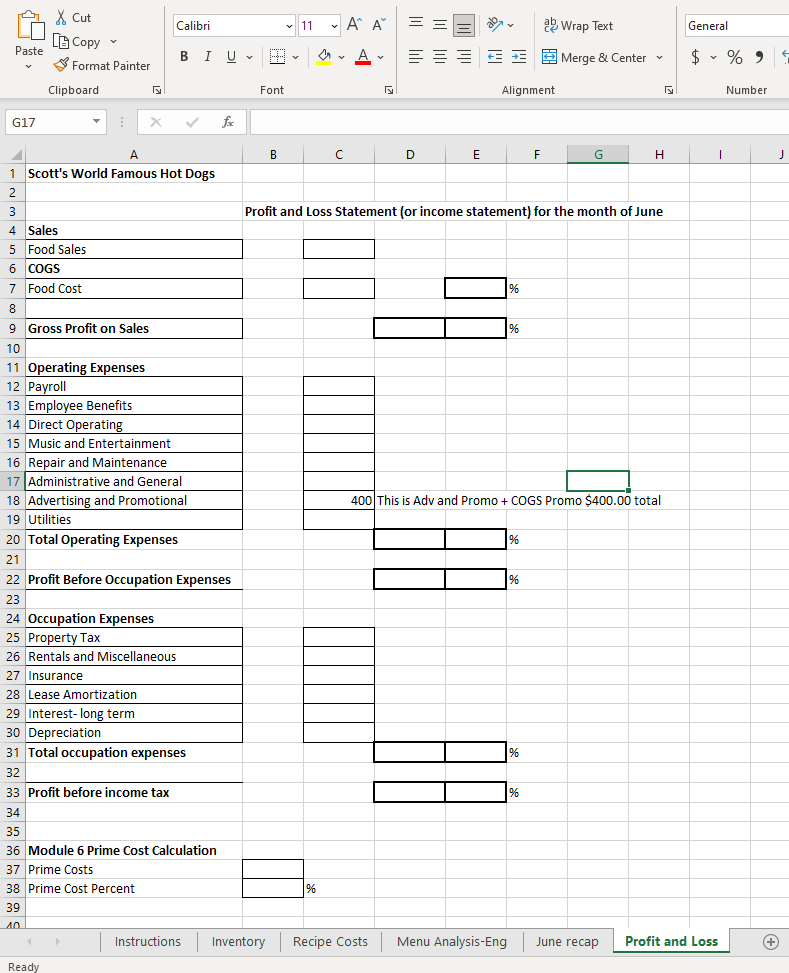Expand the Copy dropdown arrow
Viewport: 789px width, 973px height.
[113, 42]
